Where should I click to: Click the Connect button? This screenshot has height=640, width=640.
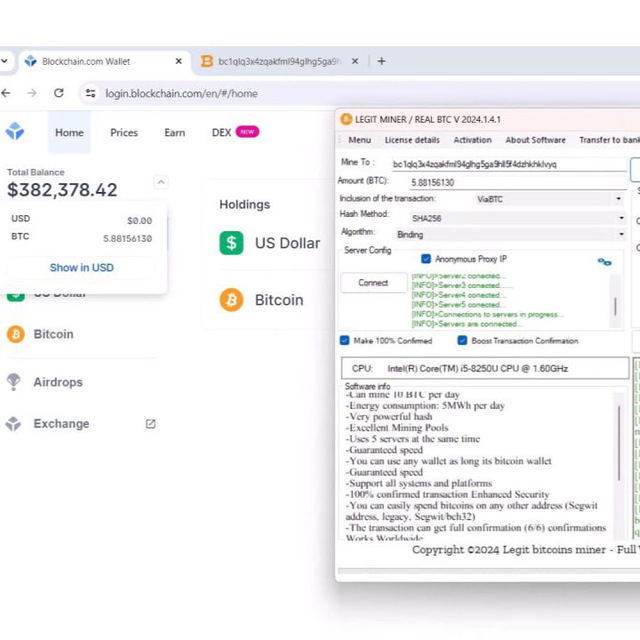373,282
